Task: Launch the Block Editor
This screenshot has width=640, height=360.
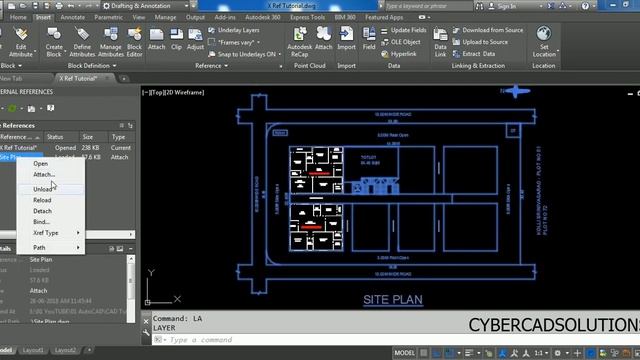Action: (134, 42)
